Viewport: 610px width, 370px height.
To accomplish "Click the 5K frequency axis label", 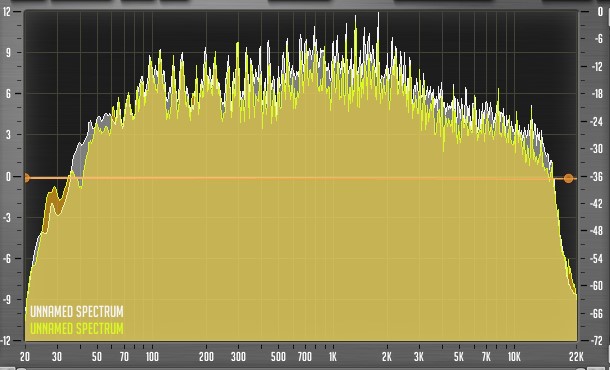I will pyautogui.click(x=459, y=357).
